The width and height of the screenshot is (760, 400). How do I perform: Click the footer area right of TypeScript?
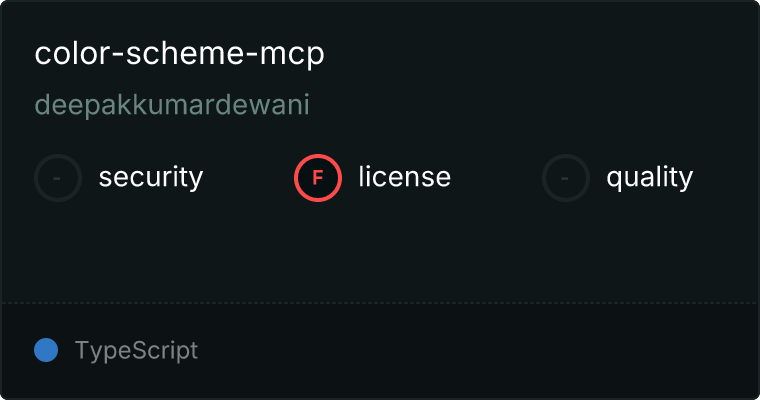tap(477, 351)
